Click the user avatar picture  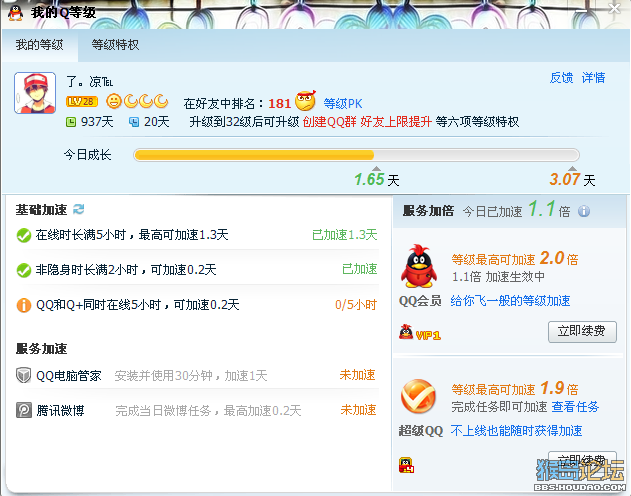pyautogui.click(x=35, y=93)
